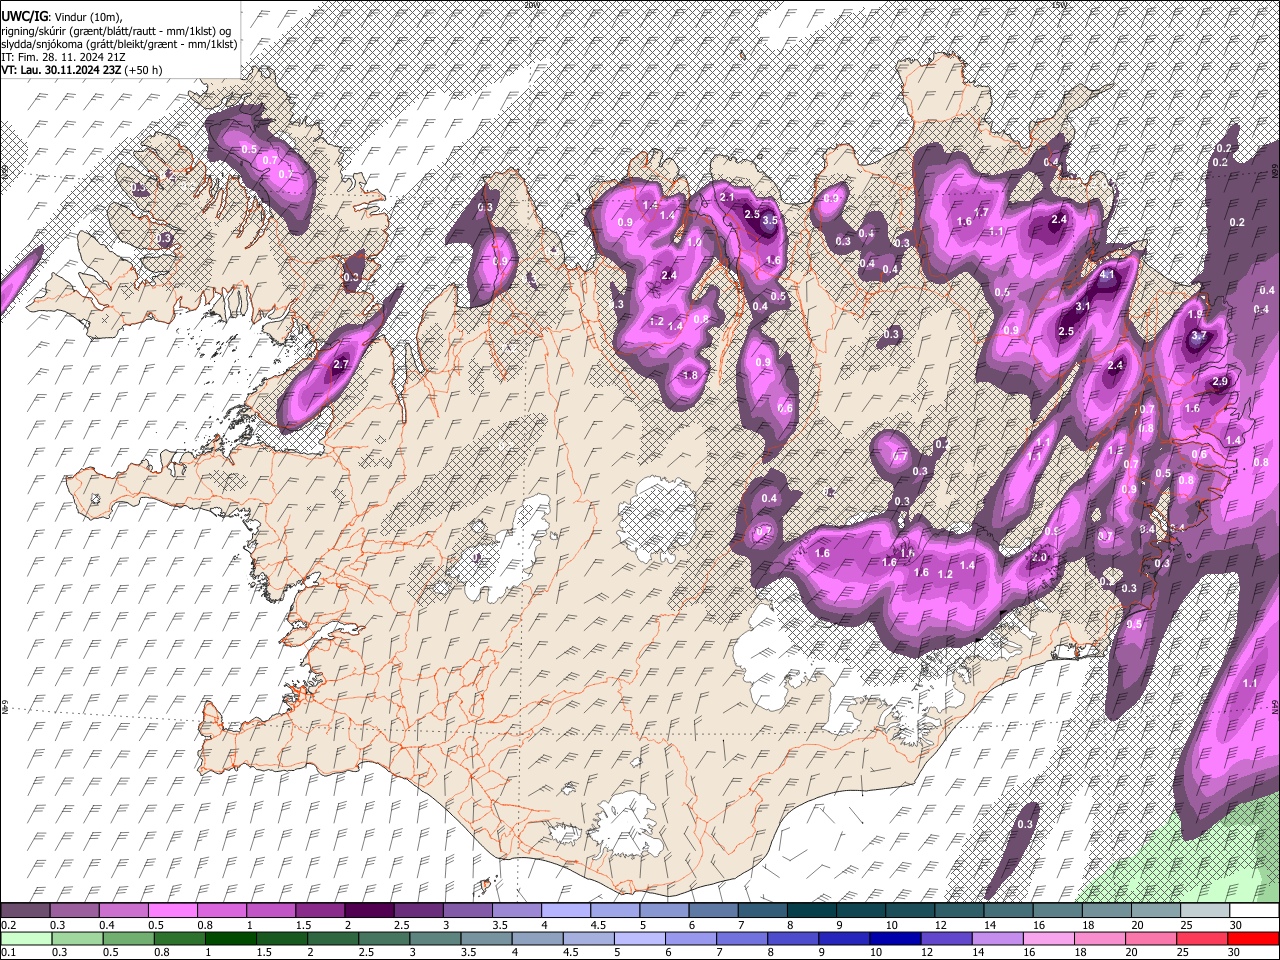Click the 2.7 snowfall value on the map
This screenshot has width=1280, height=960.
coord(340,365)
